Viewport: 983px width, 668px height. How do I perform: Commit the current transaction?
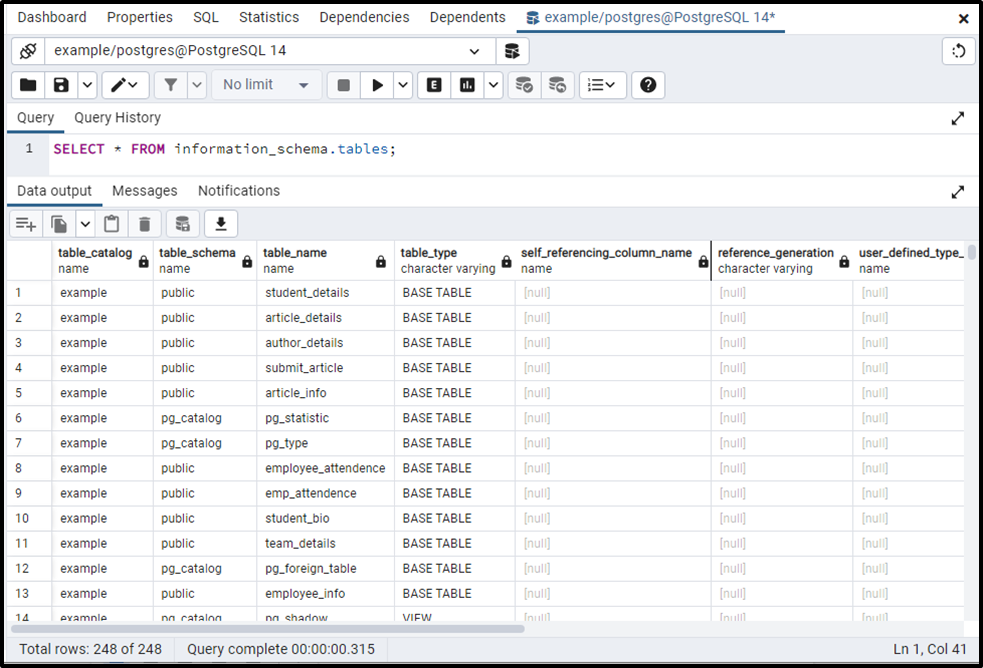[523, 85]
